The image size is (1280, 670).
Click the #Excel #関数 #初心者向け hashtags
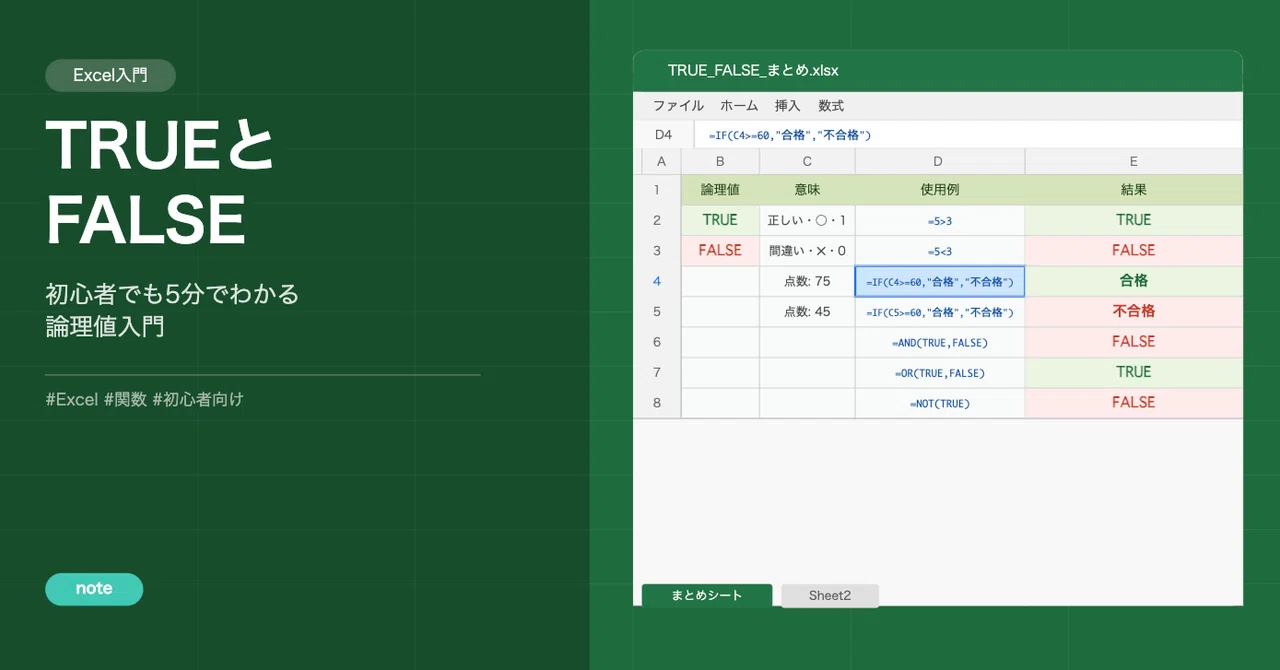145,399
